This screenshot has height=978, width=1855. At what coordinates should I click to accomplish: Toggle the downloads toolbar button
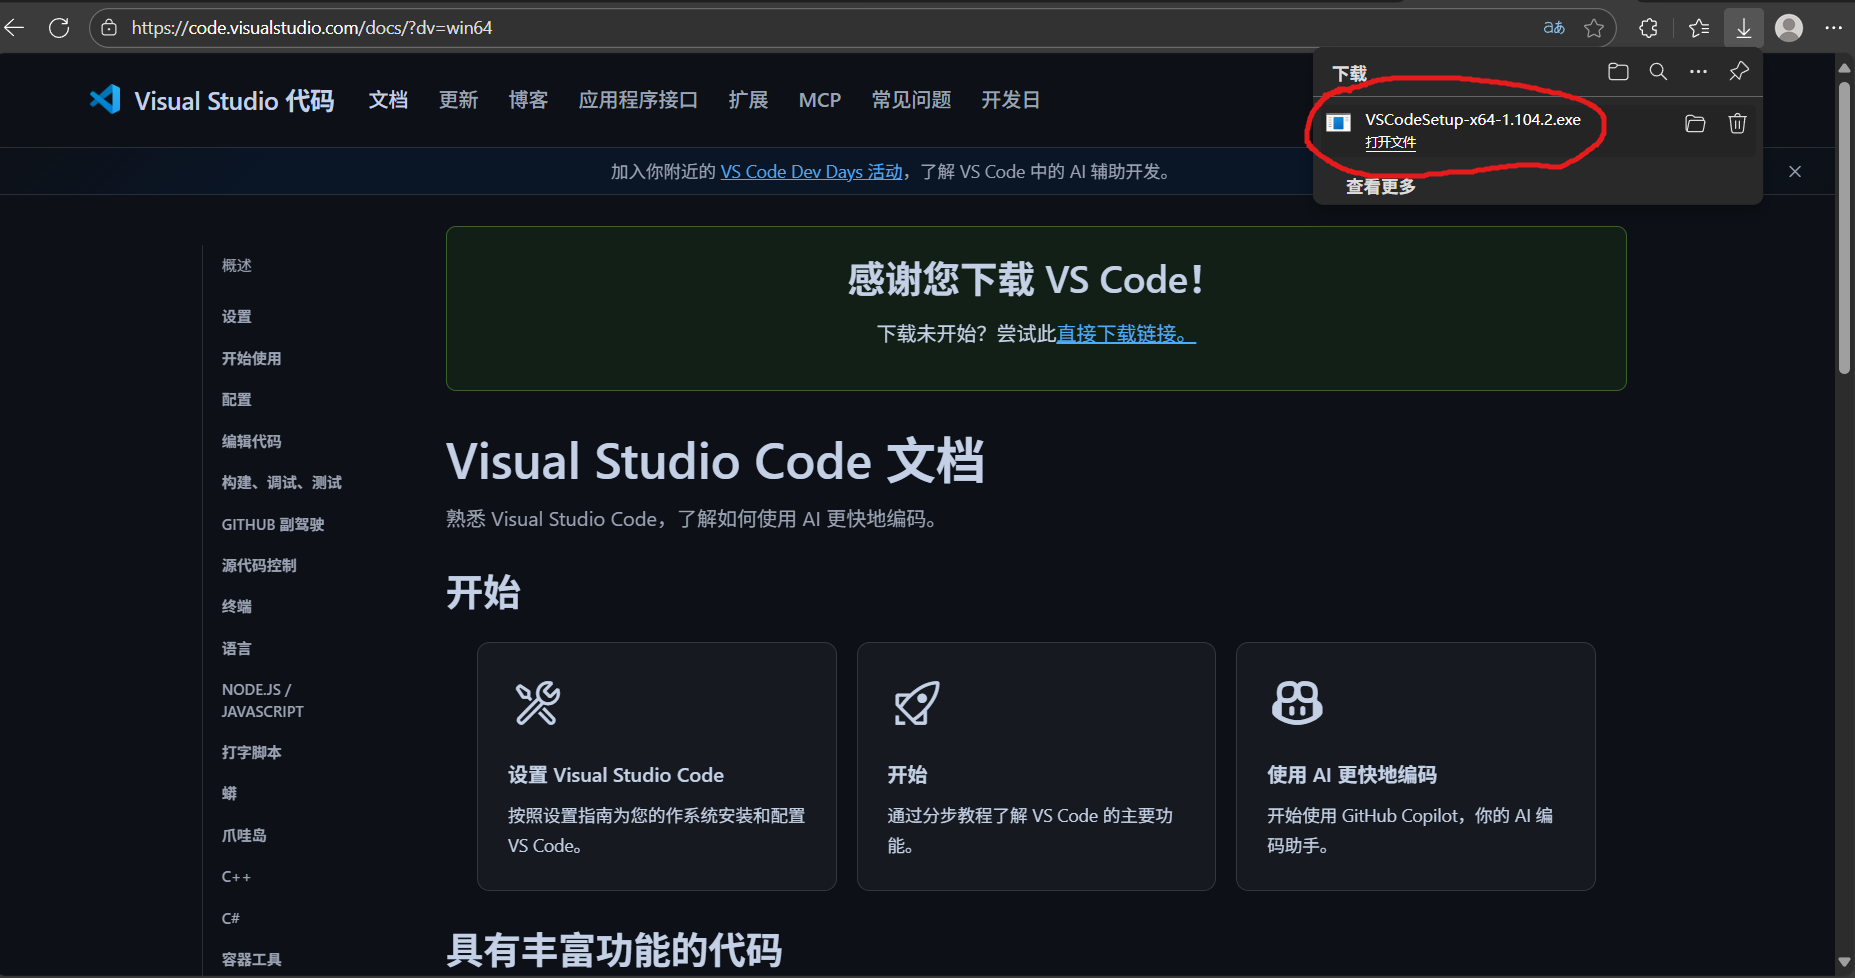(1743, 28)
